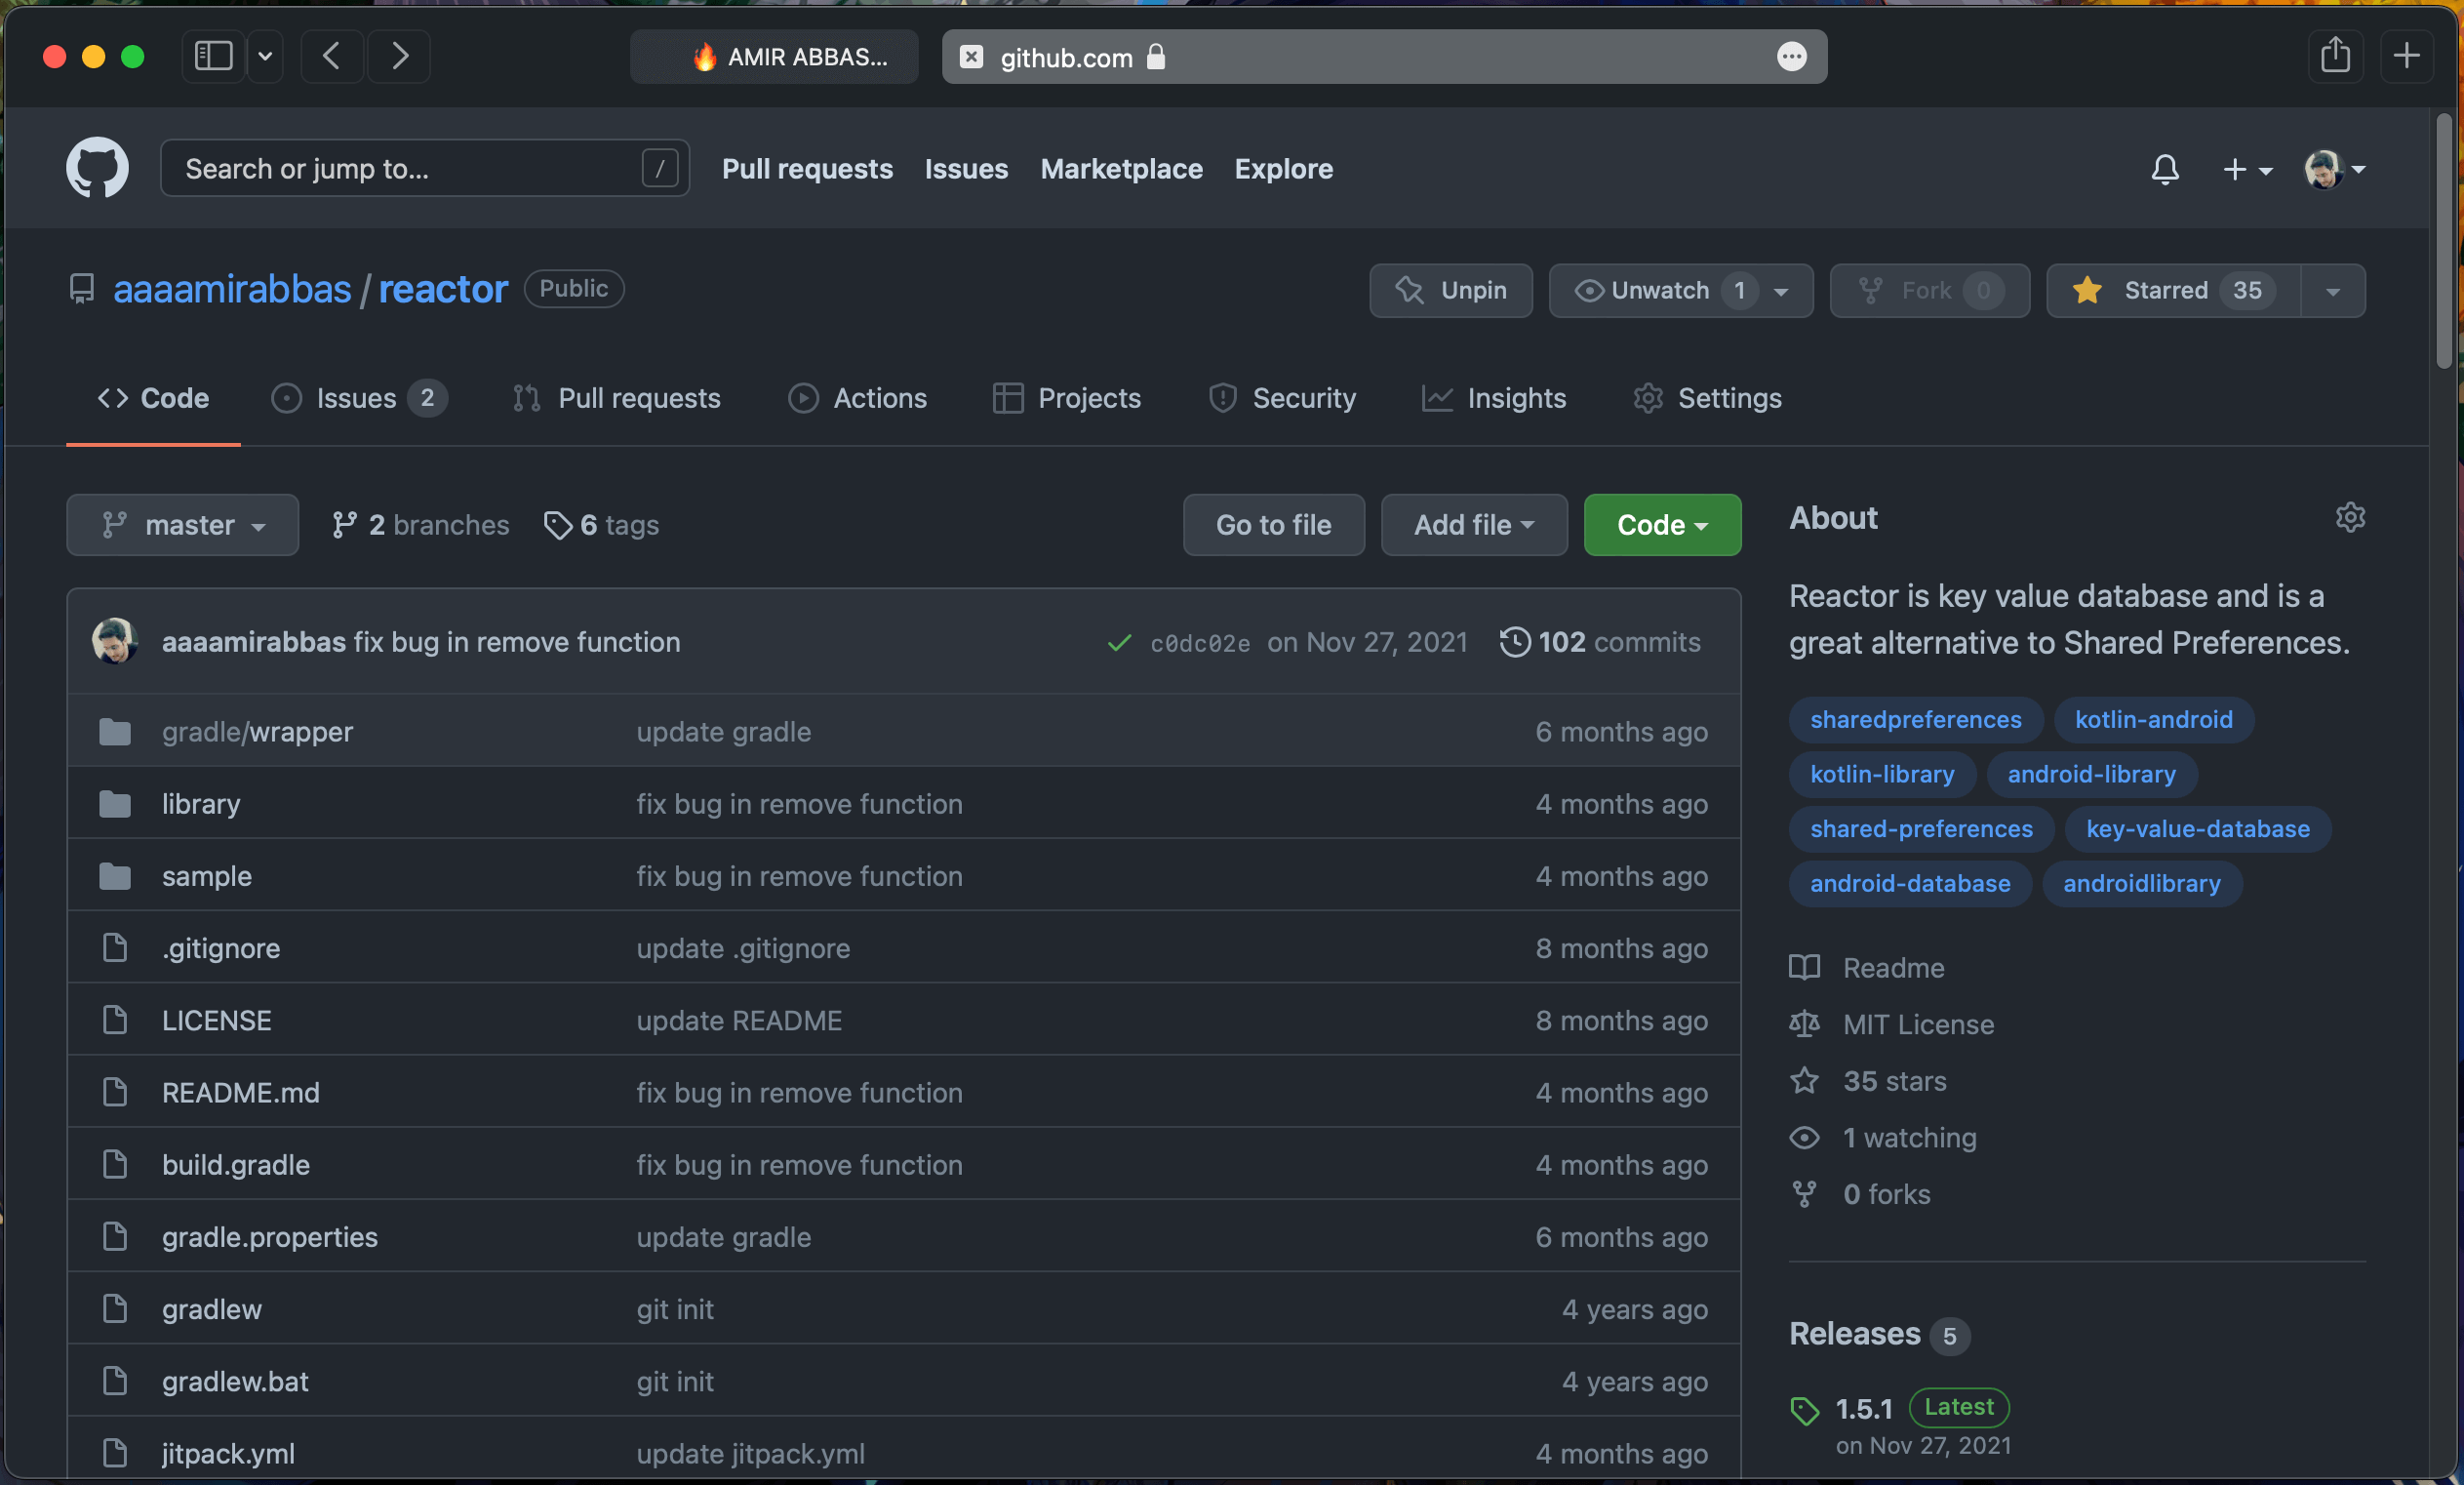Click the commit history clock icon

[1514, 642]
